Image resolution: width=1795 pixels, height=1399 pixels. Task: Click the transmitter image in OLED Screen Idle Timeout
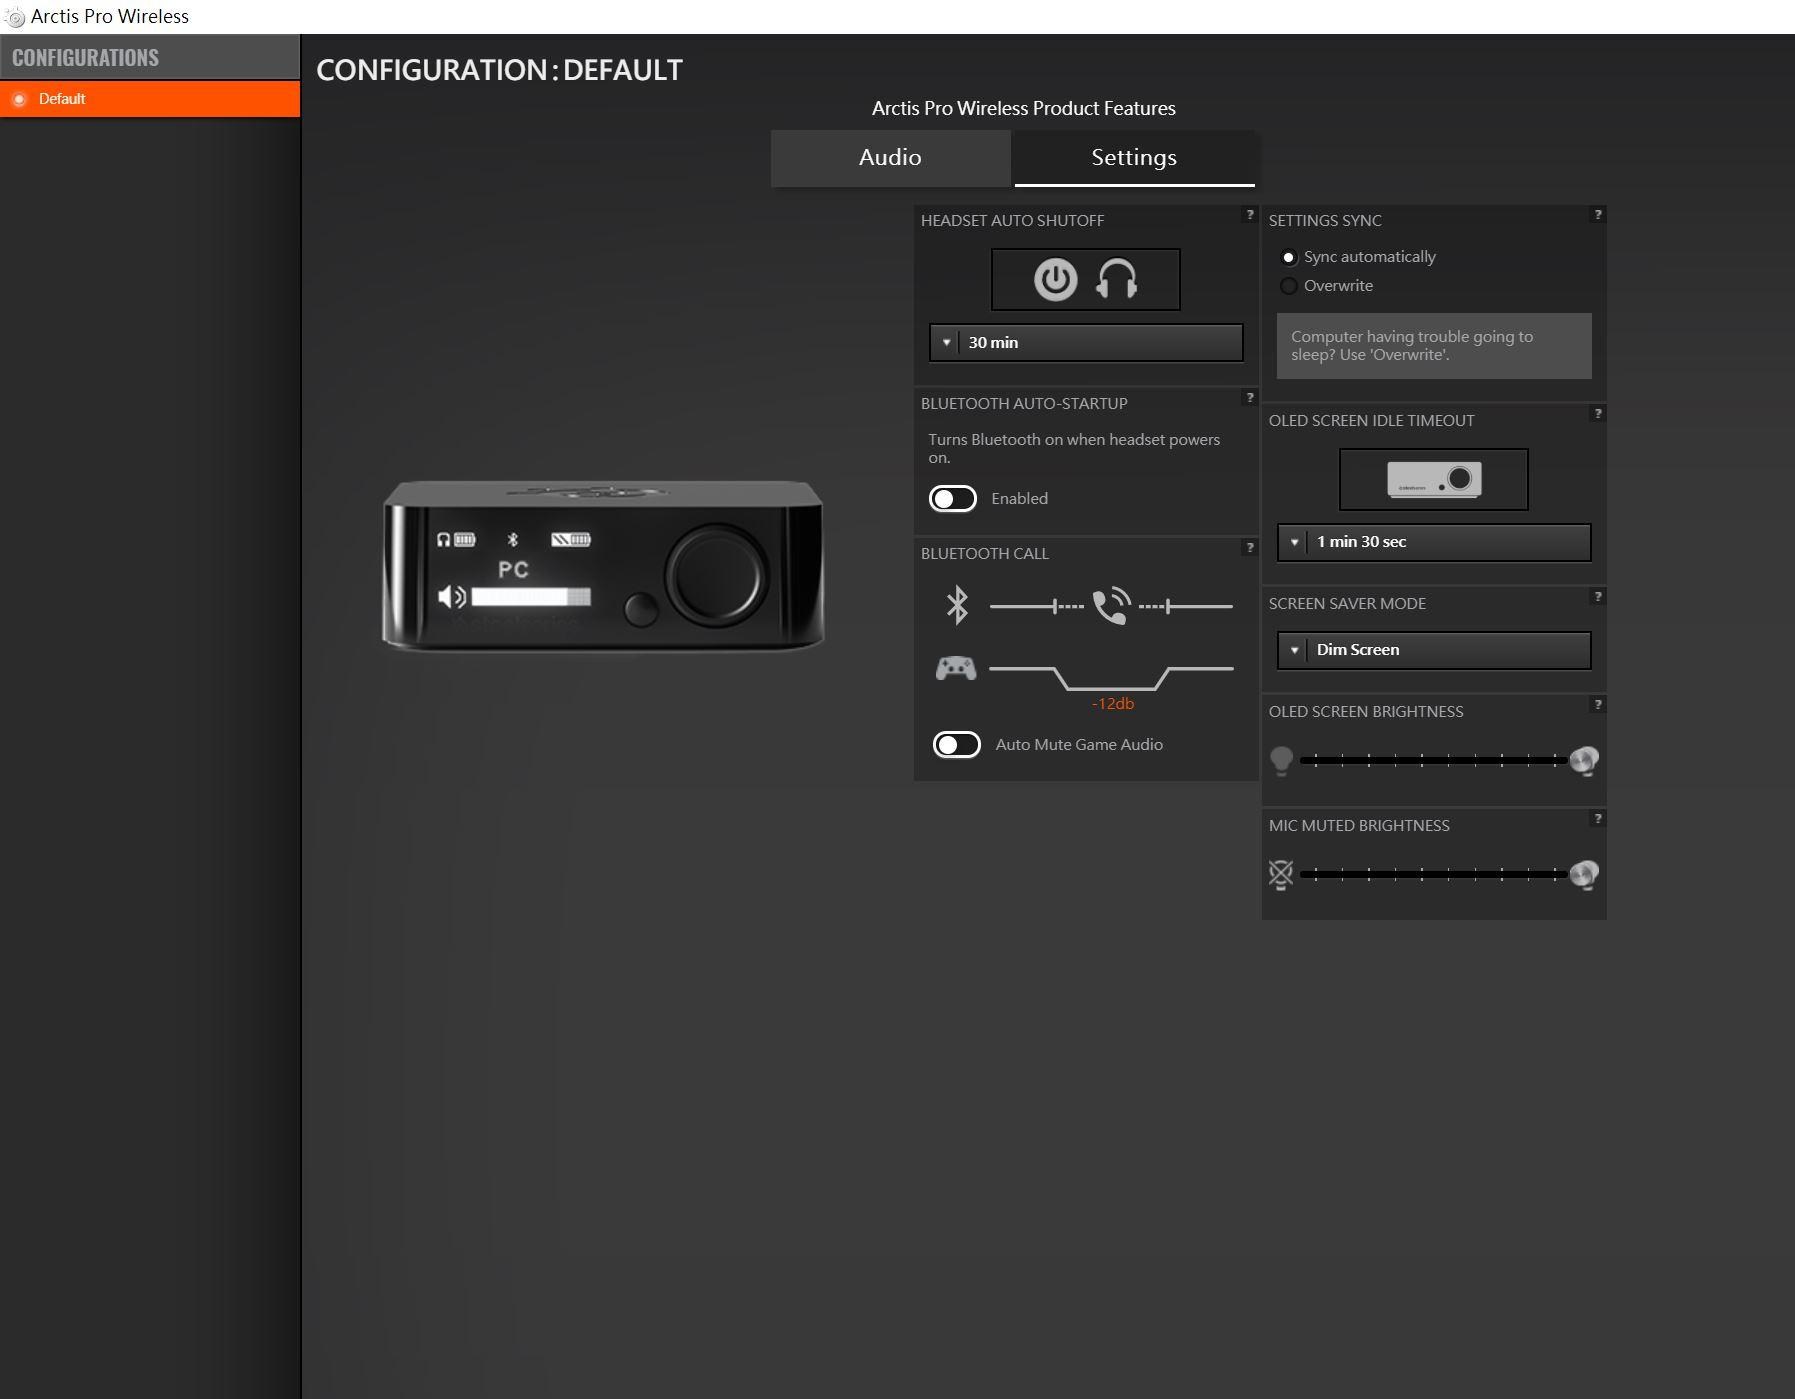coord(1433,479)
